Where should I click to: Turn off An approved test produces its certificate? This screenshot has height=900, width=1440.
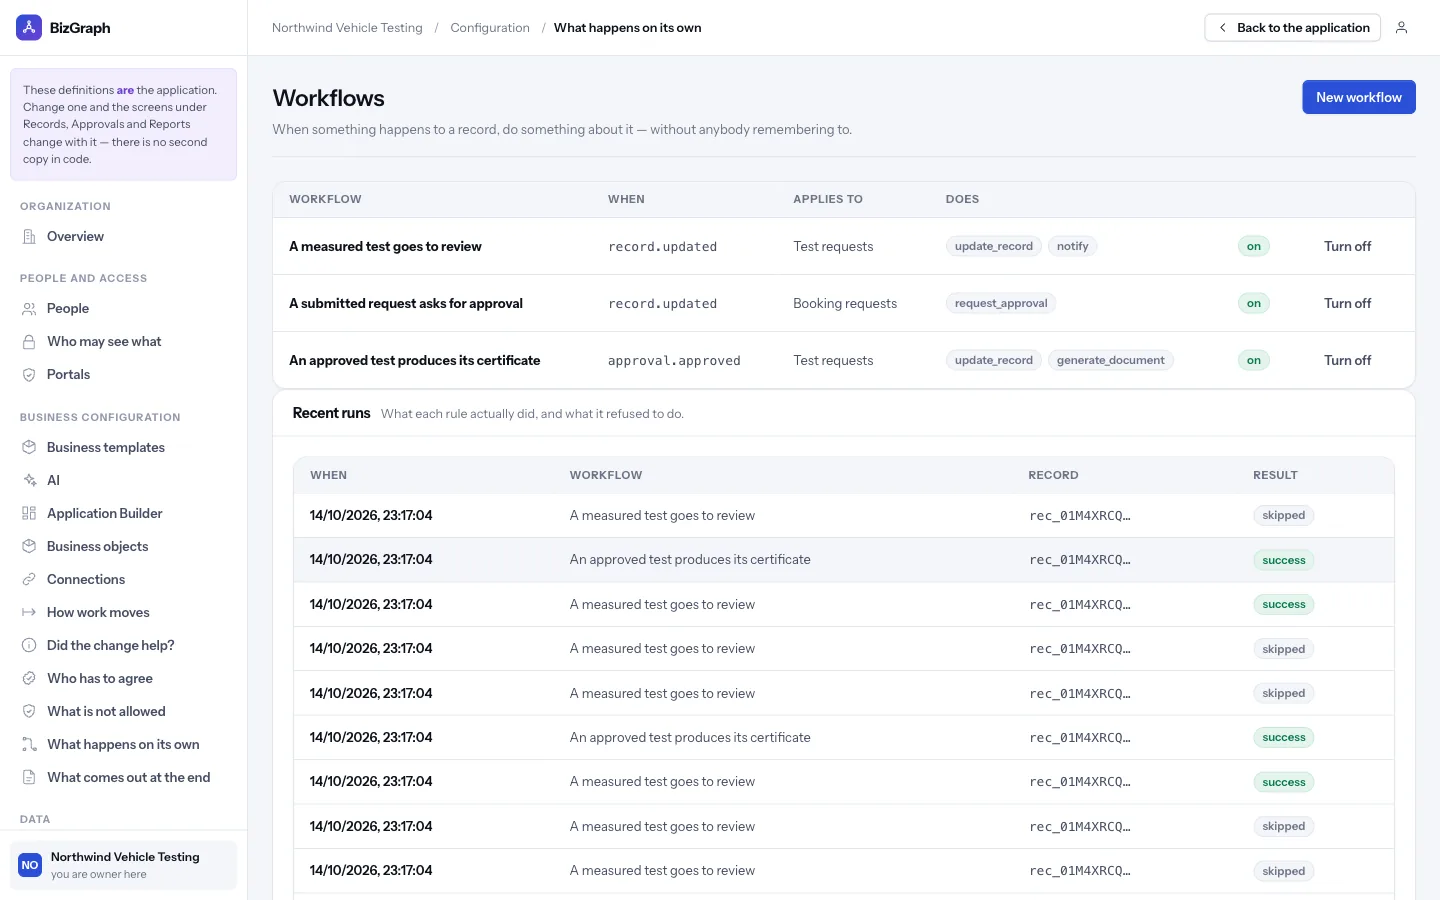click(x=1347, y=360)
